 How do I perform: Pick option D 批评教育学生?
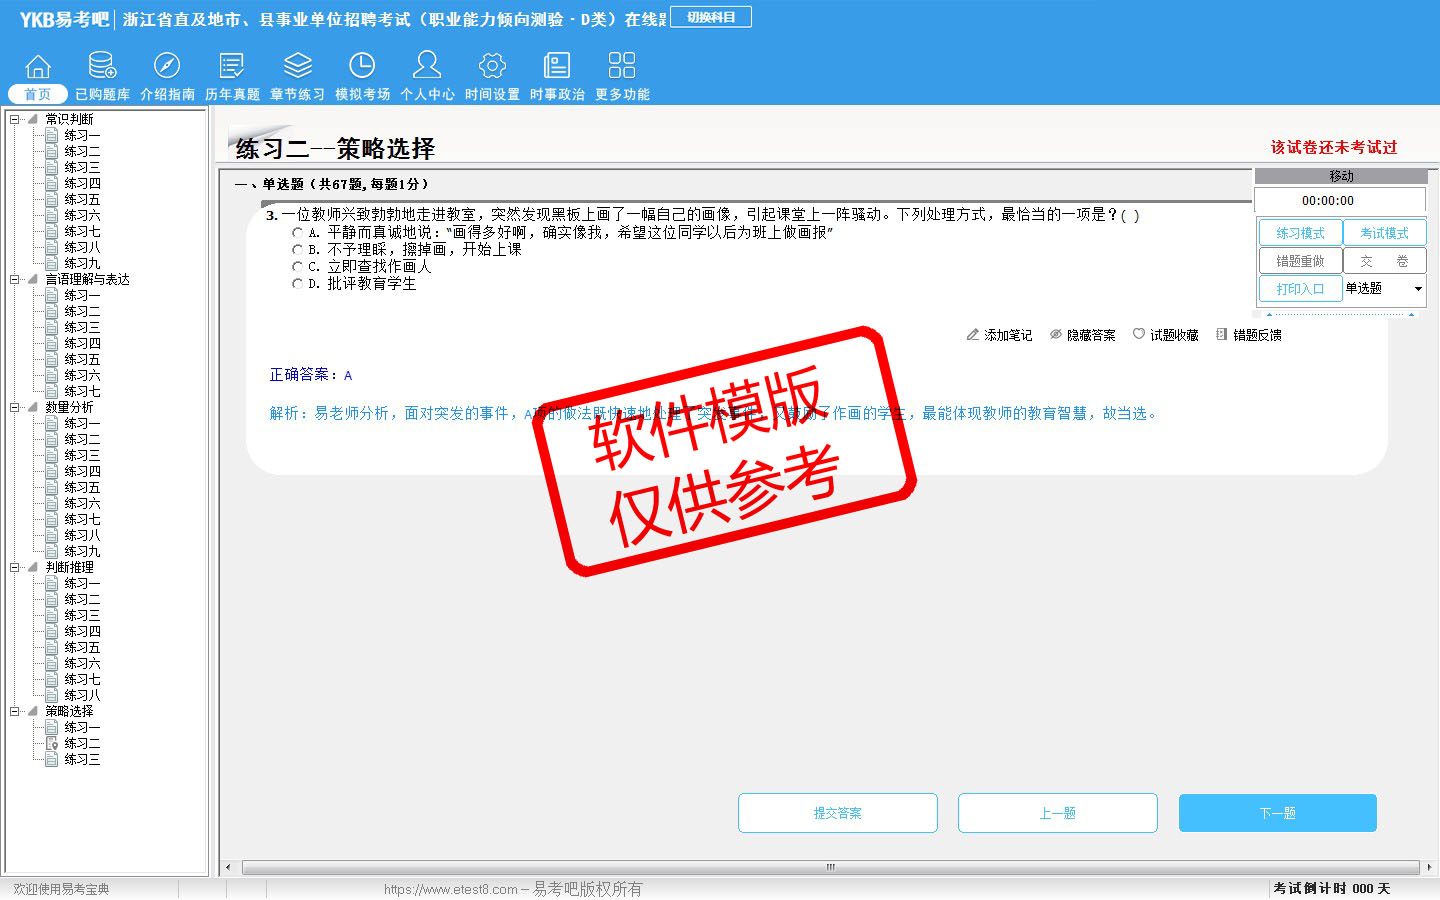click(x=297, y=284)
